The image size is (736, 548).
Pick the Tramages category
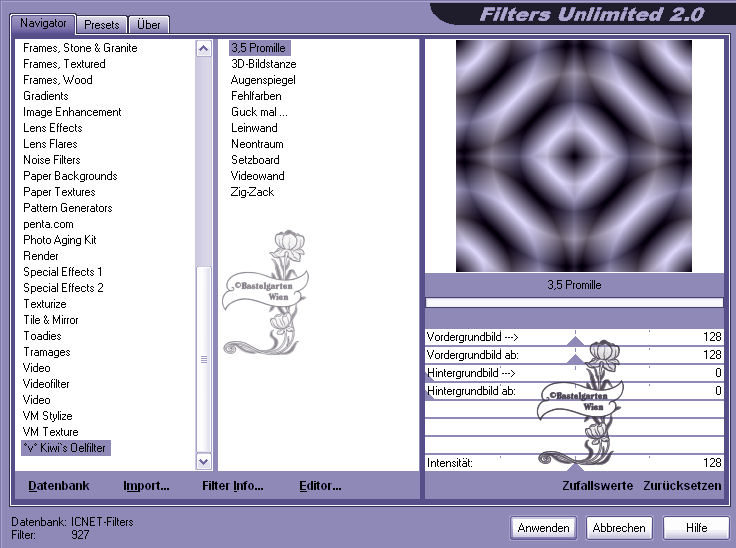47,352
